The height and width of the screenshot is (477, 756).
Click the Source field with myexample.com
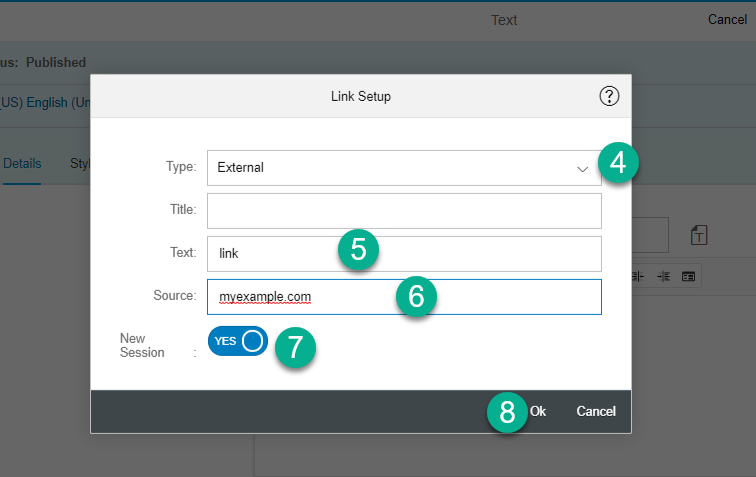coord(404,297)
